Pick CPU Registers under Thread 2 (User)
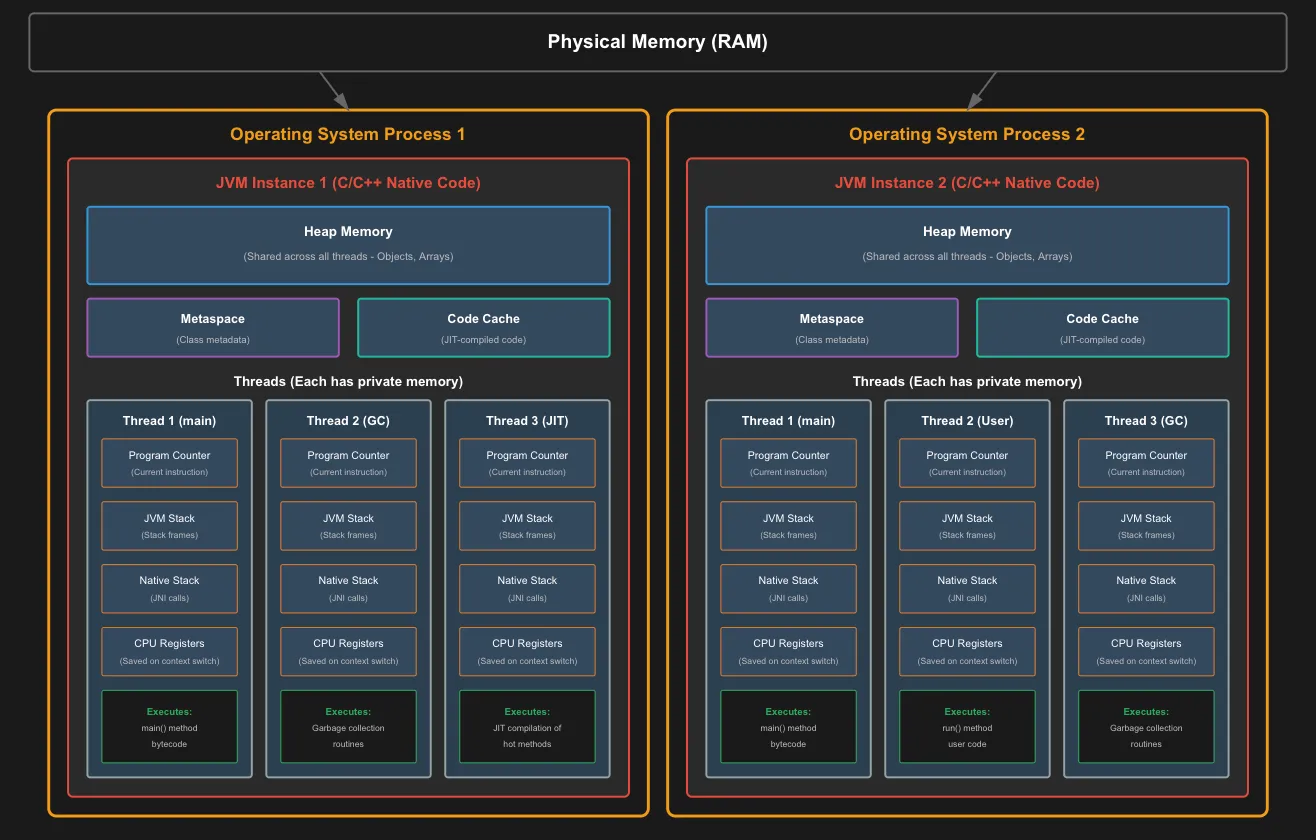The image size is (1316, 840). [967, 651]
